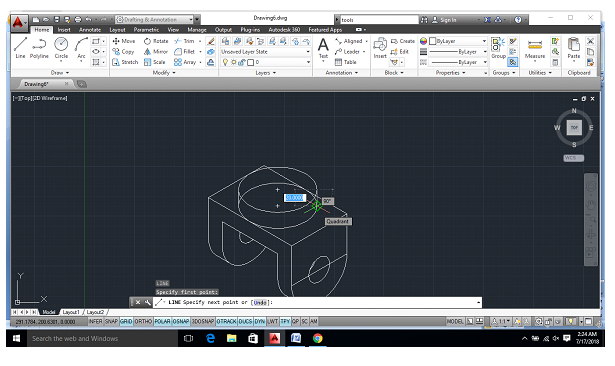Toggle ORTHO mode in status bar
Image resolution: width=615 pixels, height=366 pixels.
click(x=143, y=321)
